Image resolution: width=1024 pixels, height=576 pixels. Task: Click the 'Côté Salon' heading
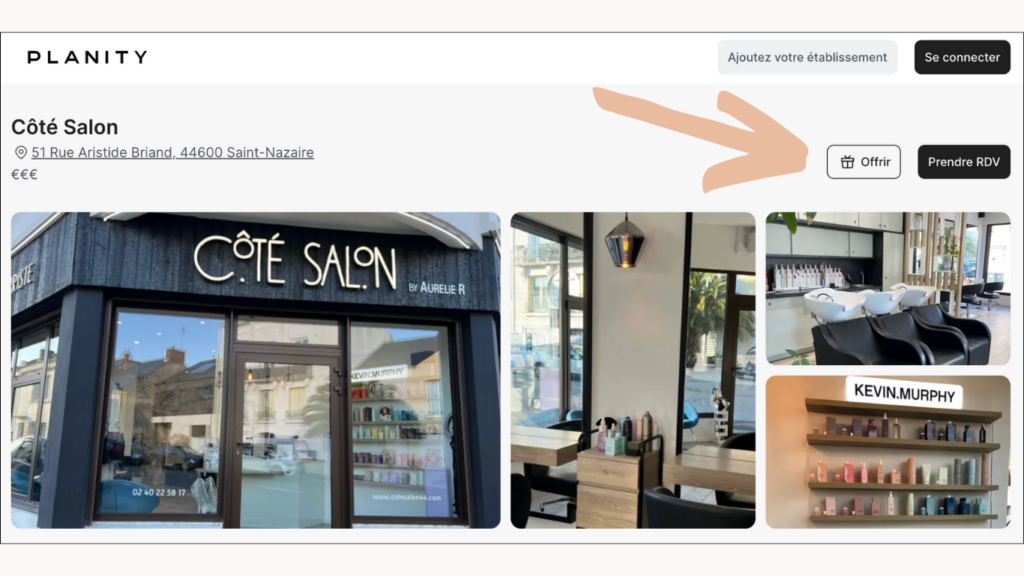[65, 127]
